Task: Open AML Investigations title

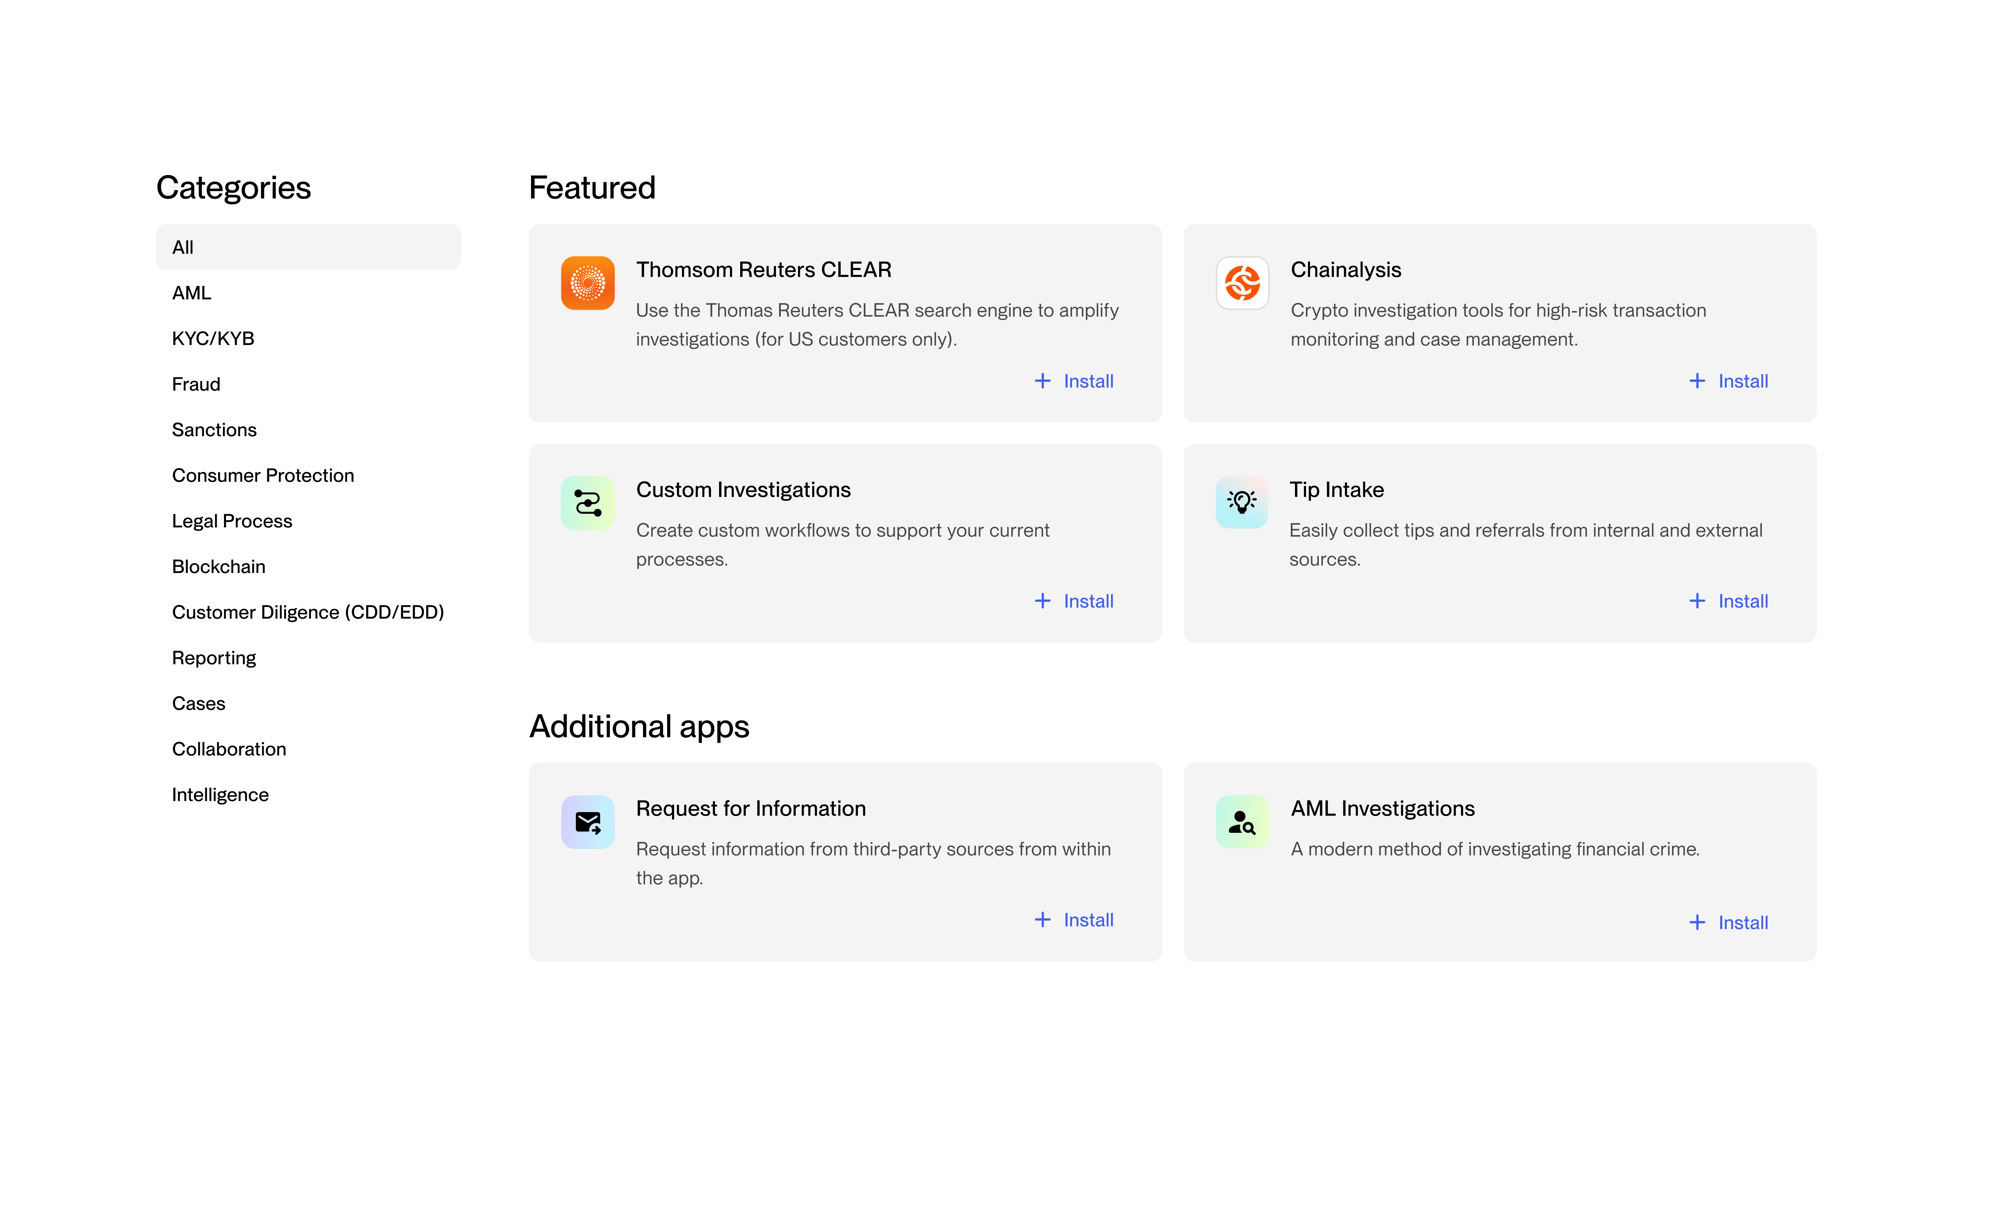Action: pos(1382,809)
